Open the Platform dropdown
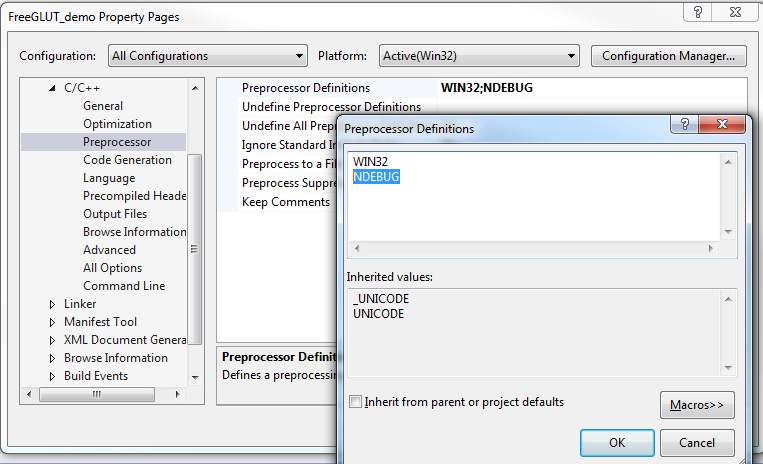Viewport: 763px width, 464px height. pos(479,56)
